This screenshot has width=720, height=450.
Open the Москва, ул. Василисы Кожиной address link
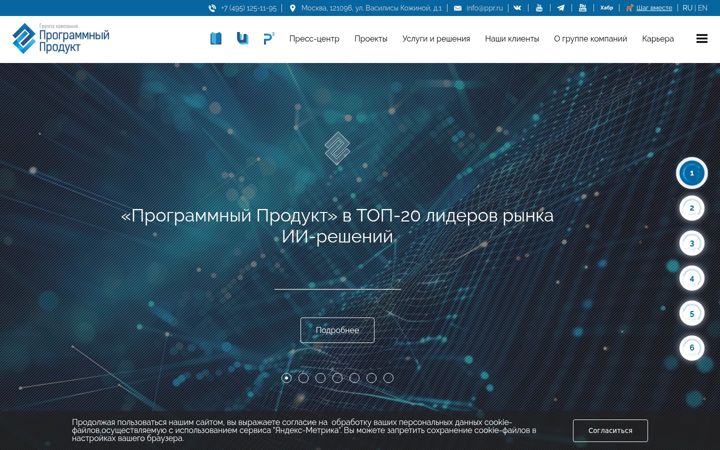371,8
